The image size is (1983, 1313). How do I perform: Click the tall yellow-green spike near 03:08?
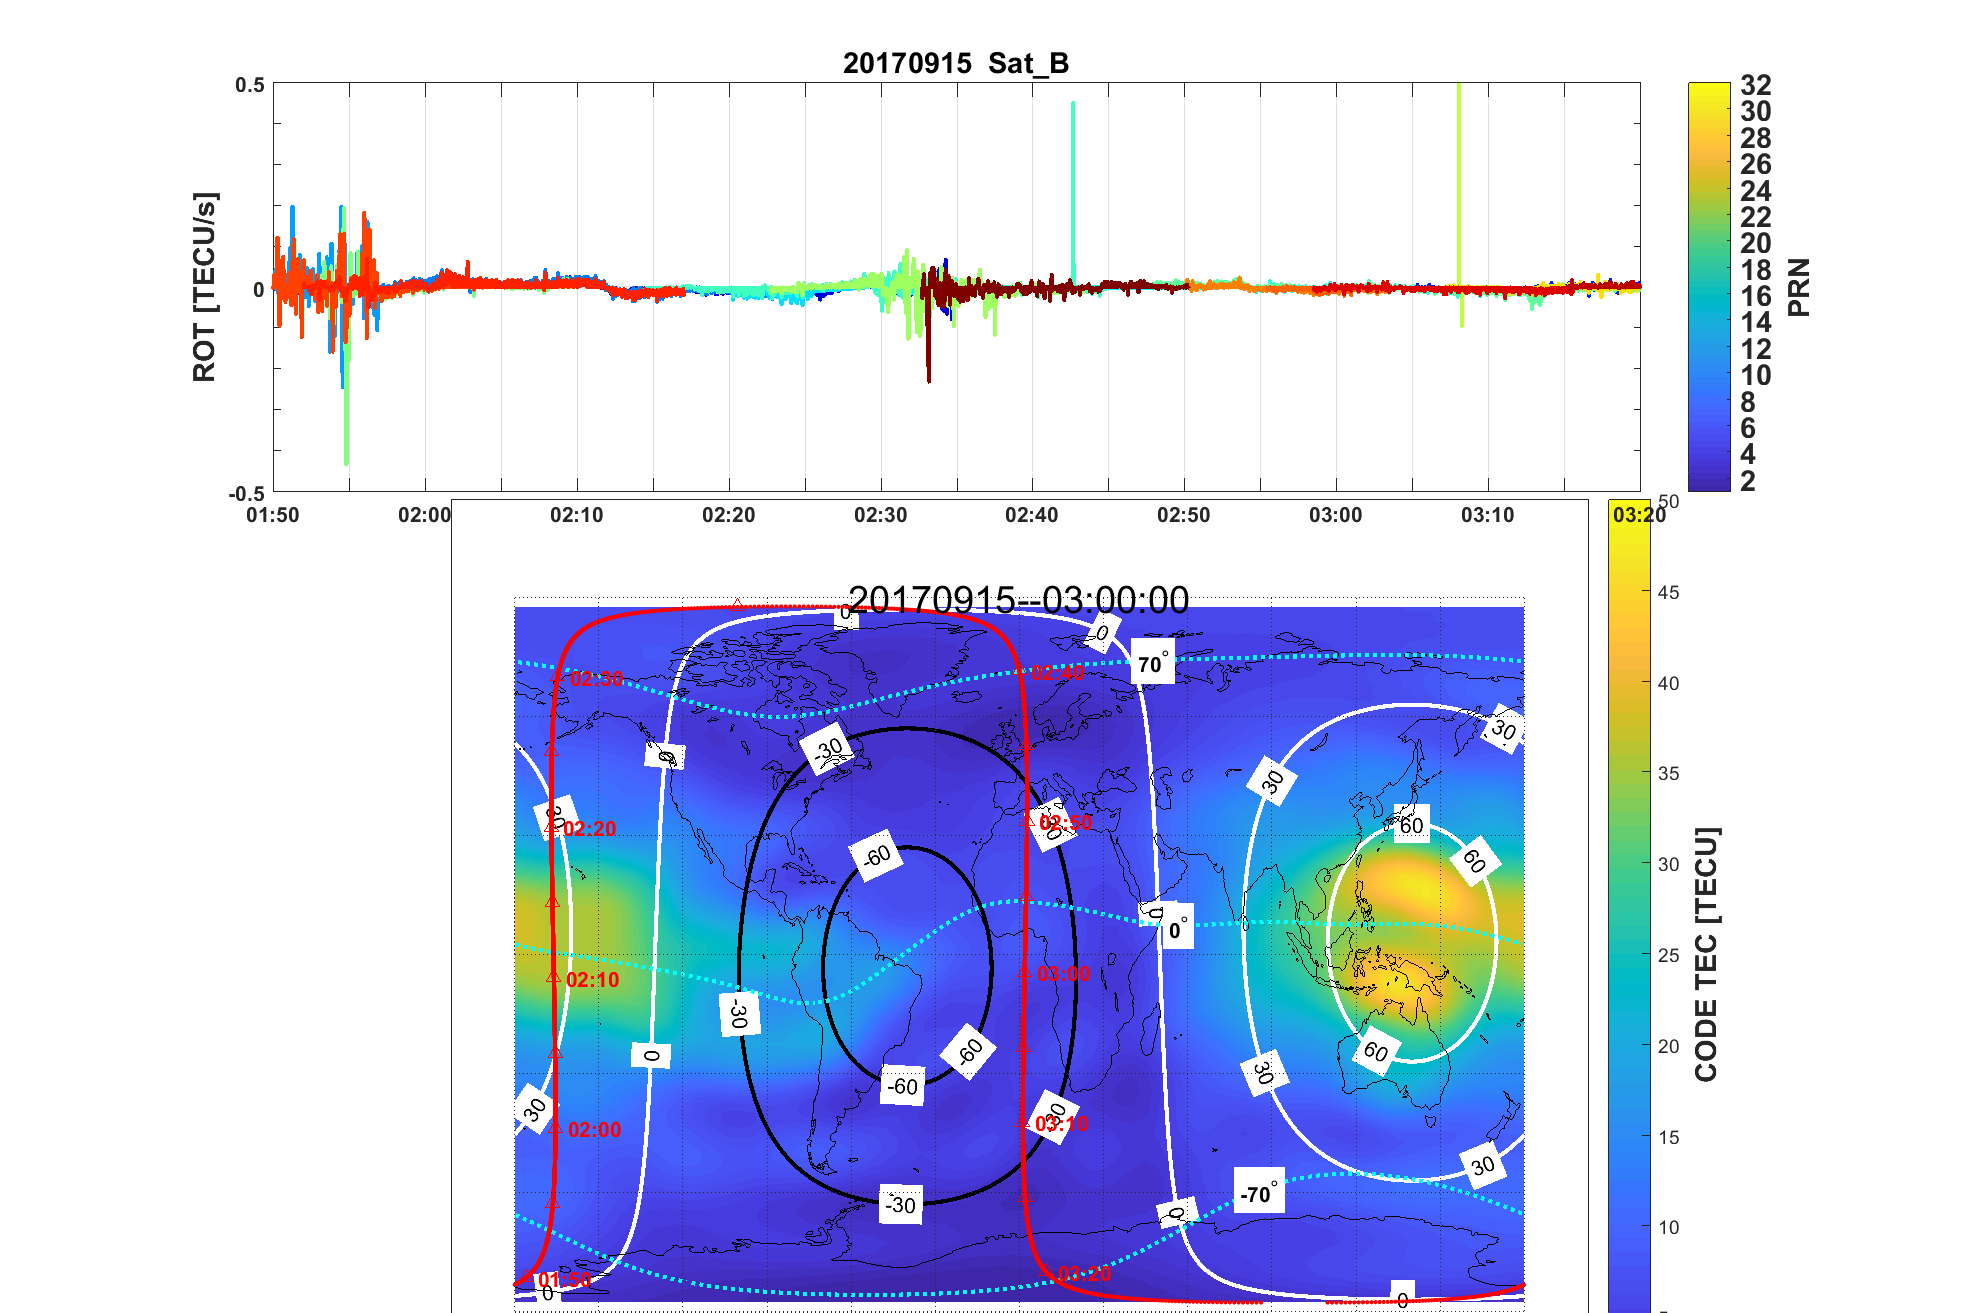click(1459, 180)
